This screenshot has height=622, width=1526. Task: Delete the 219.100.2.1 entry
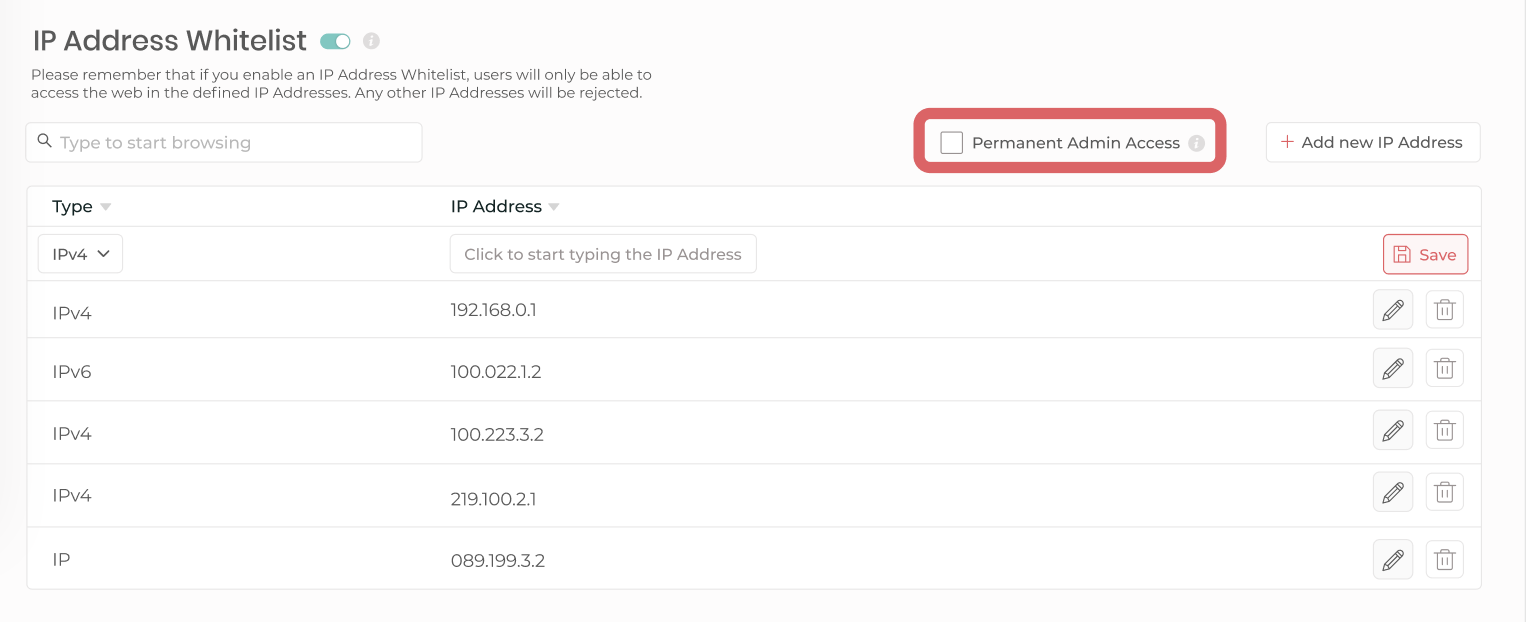(x=1444, y=492)
